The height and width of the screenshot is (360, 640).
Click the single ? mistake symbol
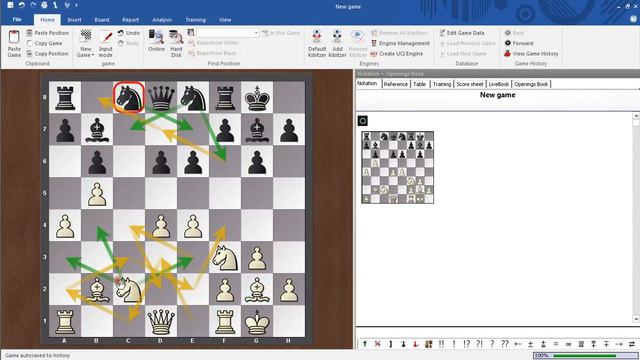492,344
